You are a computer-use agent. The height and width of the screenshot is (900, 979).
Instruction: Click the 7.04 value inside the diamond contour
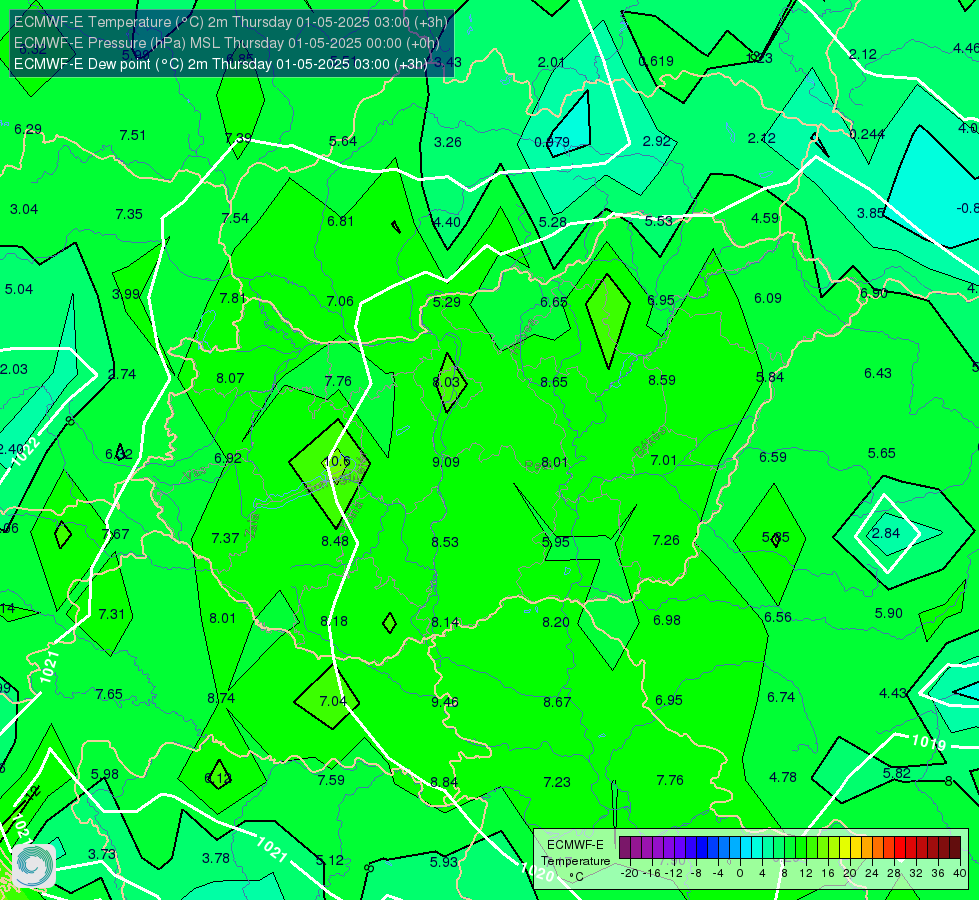[333, 701]
